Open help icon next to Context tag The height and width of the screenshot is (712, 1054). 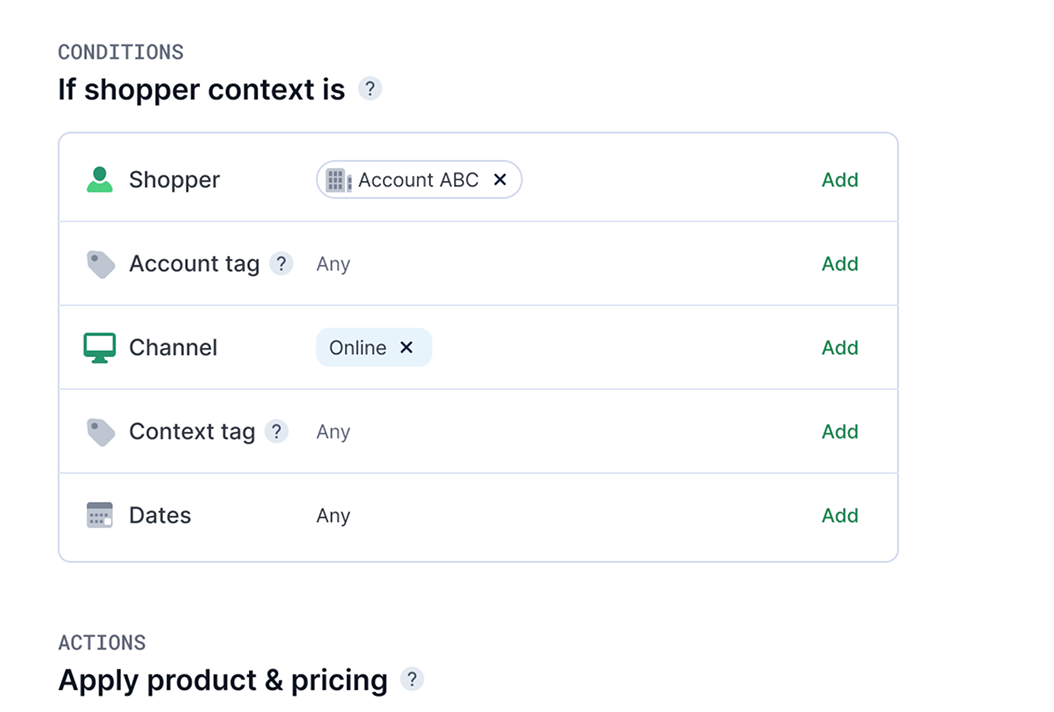276,432
